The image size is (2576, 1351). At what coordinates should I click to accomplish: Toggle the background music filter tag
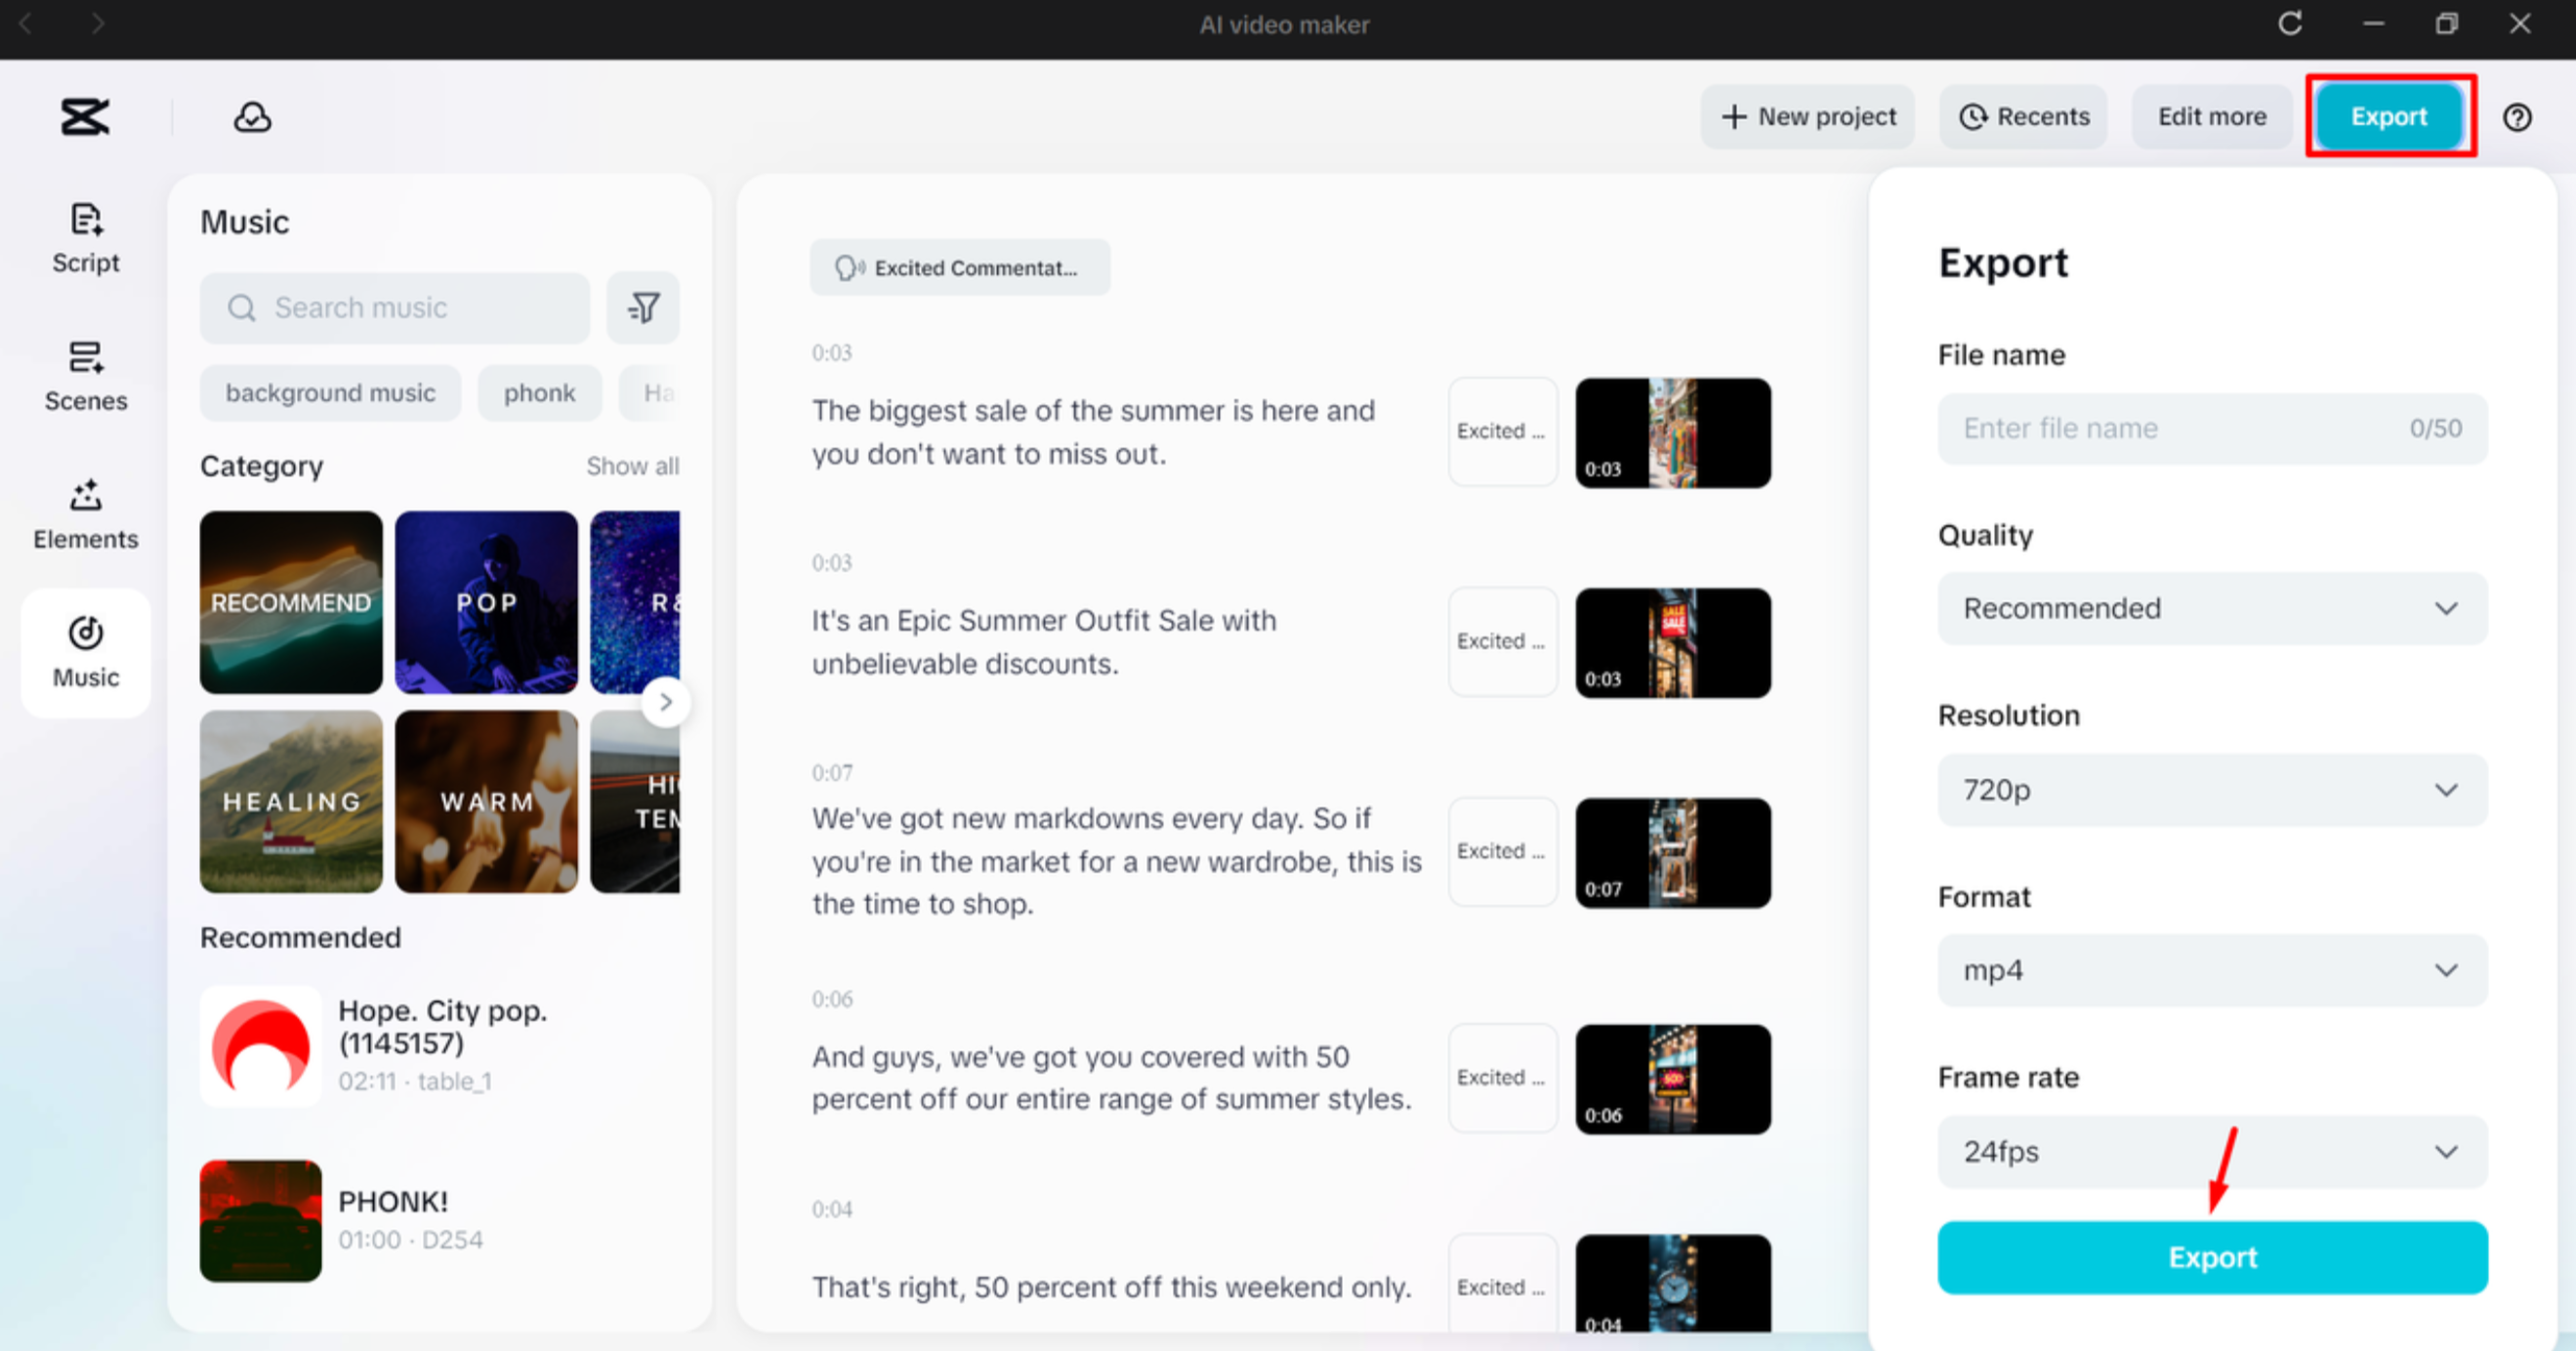coord(330,392)
